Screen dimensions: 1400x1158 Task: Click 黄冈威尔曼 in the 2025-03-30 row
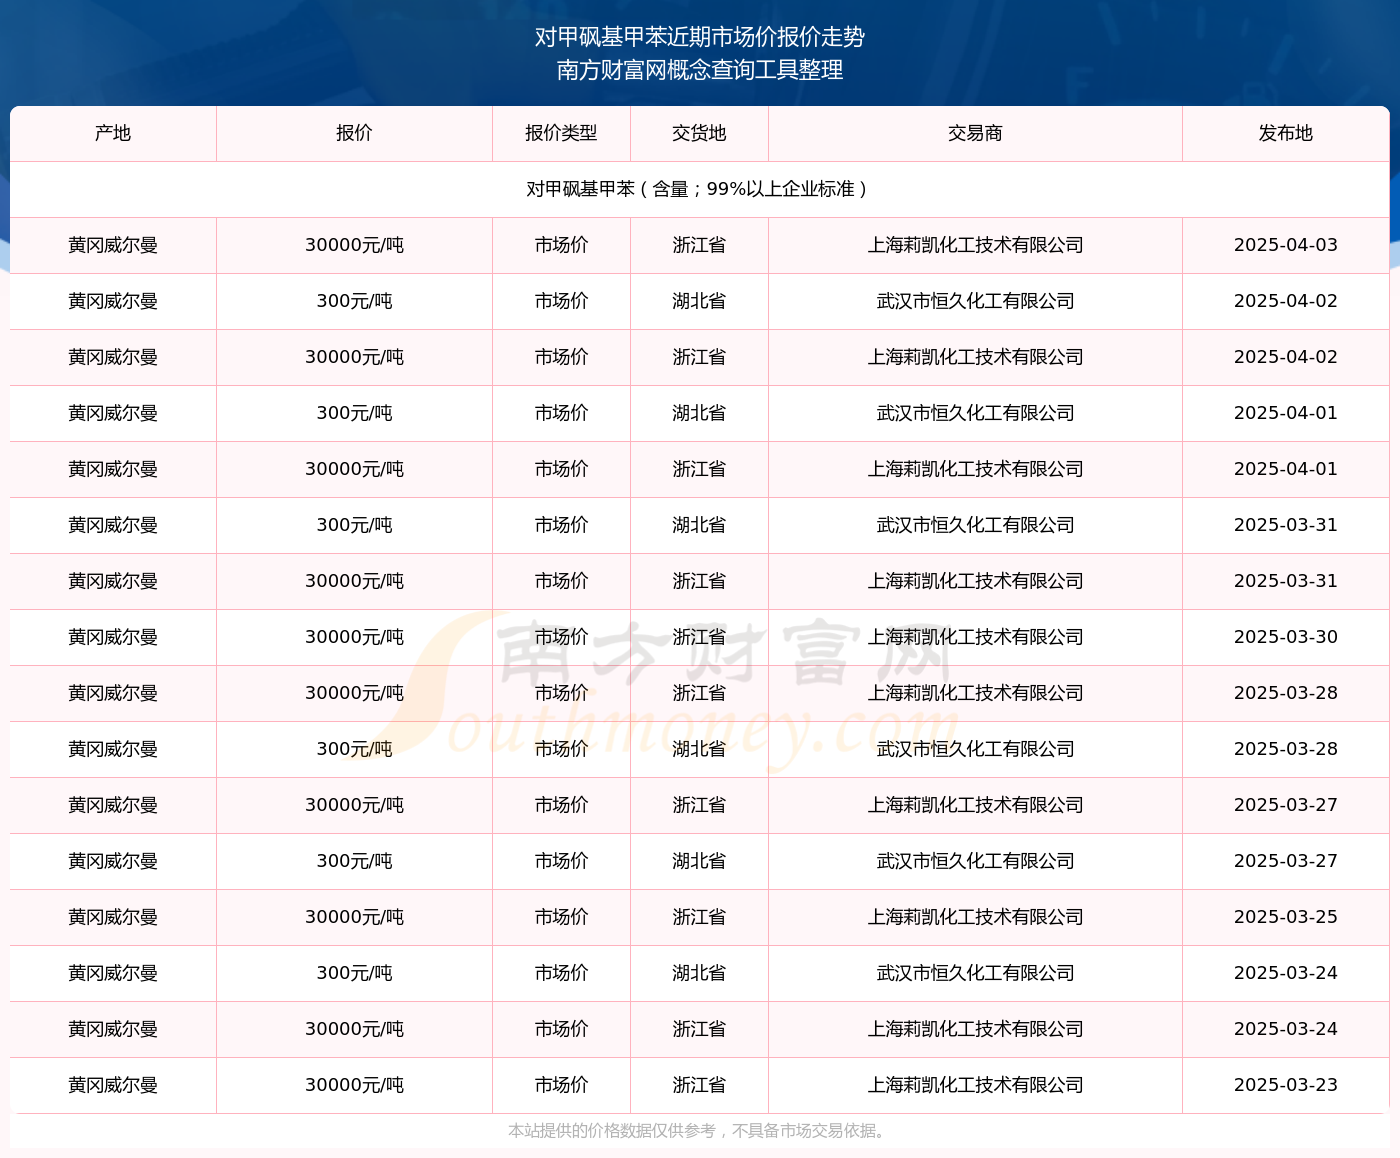click(x=113, y=637)
